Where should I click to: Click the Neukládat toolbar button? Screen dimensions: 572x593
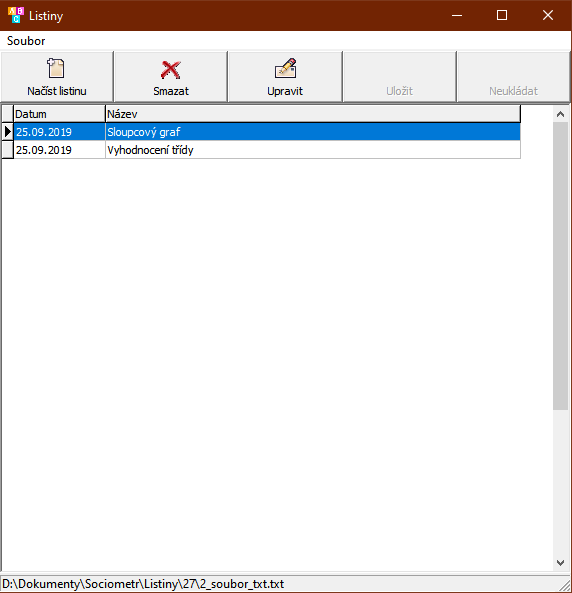[x=514, y=77]
